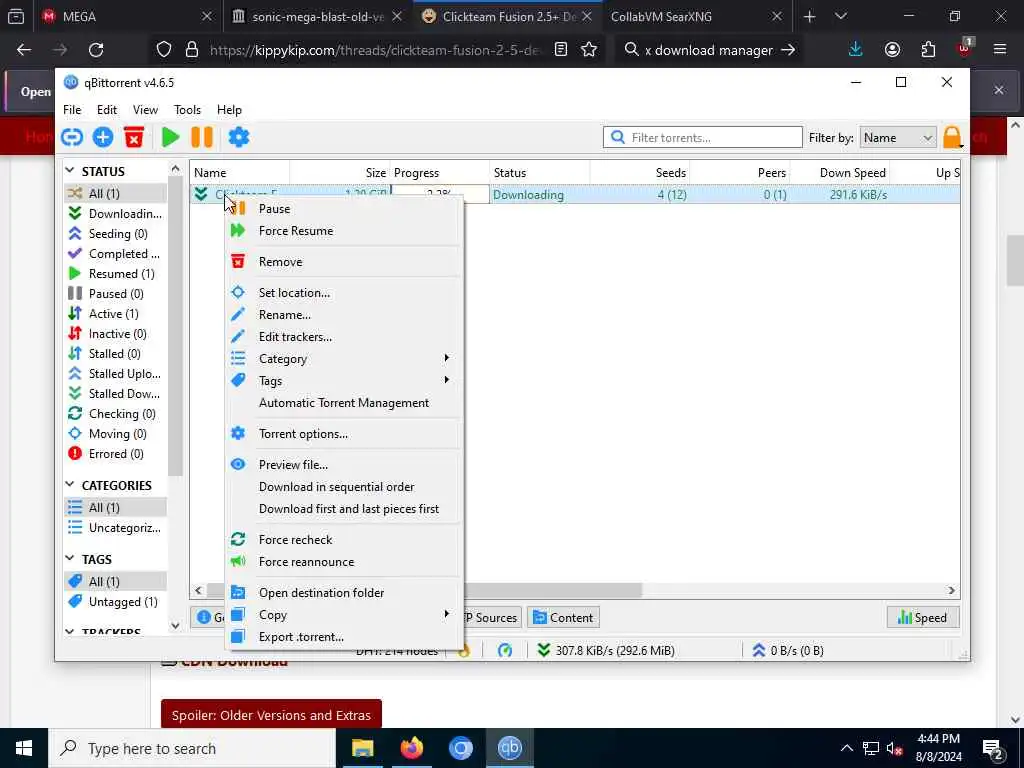The image size is (1024, 768).
Task: Select Force recheck in context menu
Action: pyautogui.click(x=344, y=539)
